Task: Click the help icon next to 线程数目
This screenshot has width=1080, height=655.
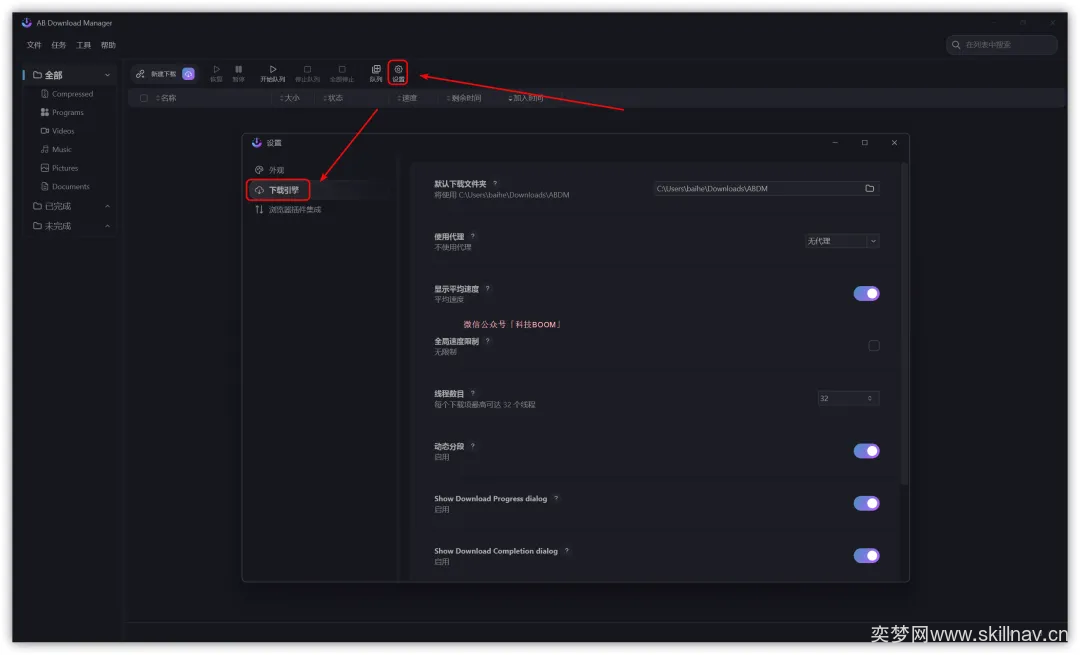Action: point(473,393)
